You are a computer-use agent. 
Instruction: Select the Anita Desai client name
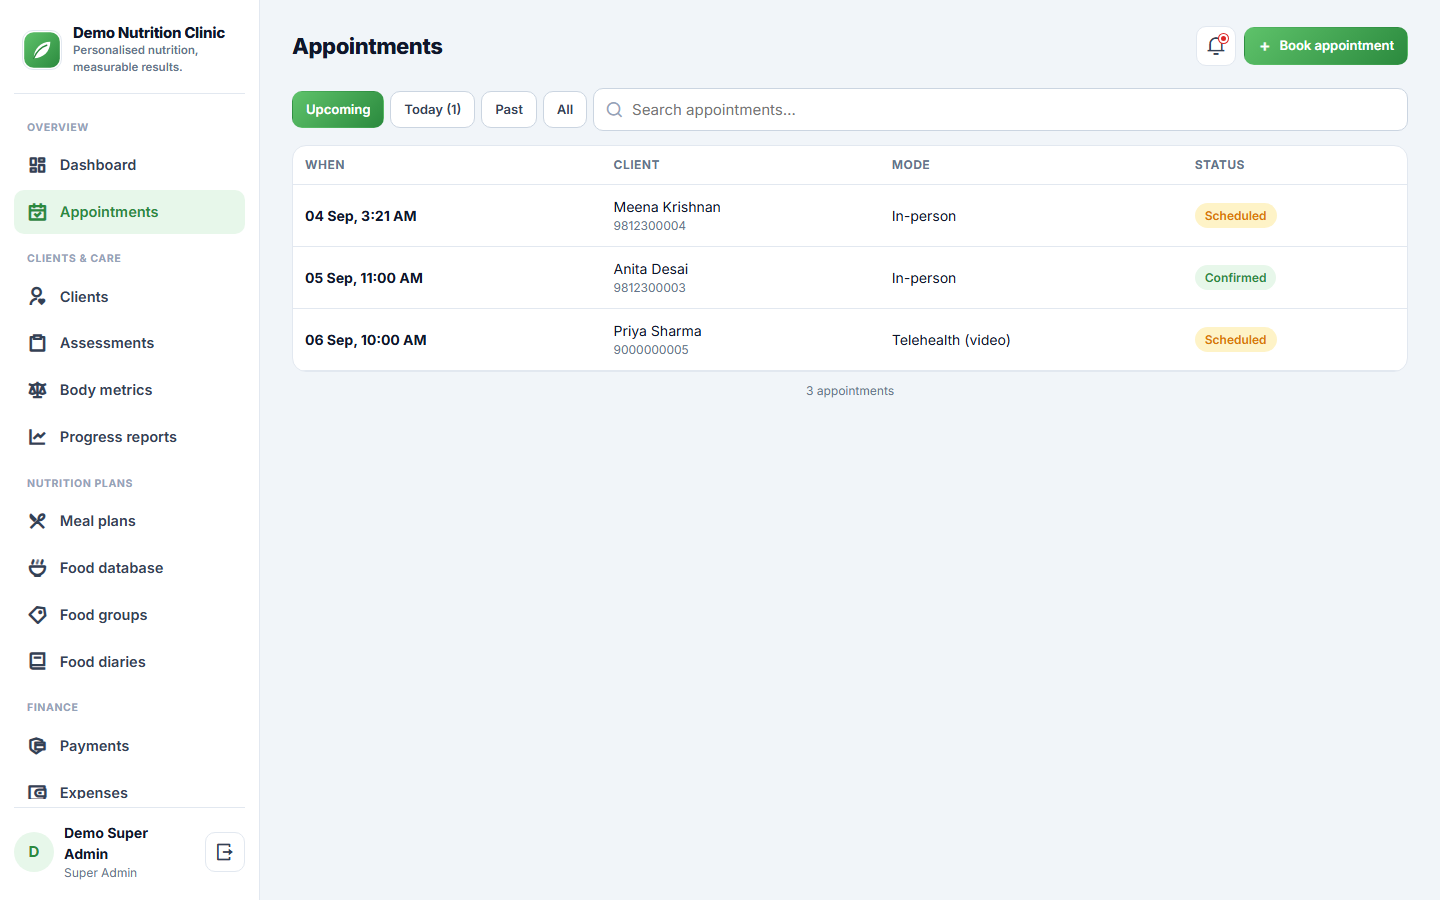pyautogui.click(x=651, y=269)
